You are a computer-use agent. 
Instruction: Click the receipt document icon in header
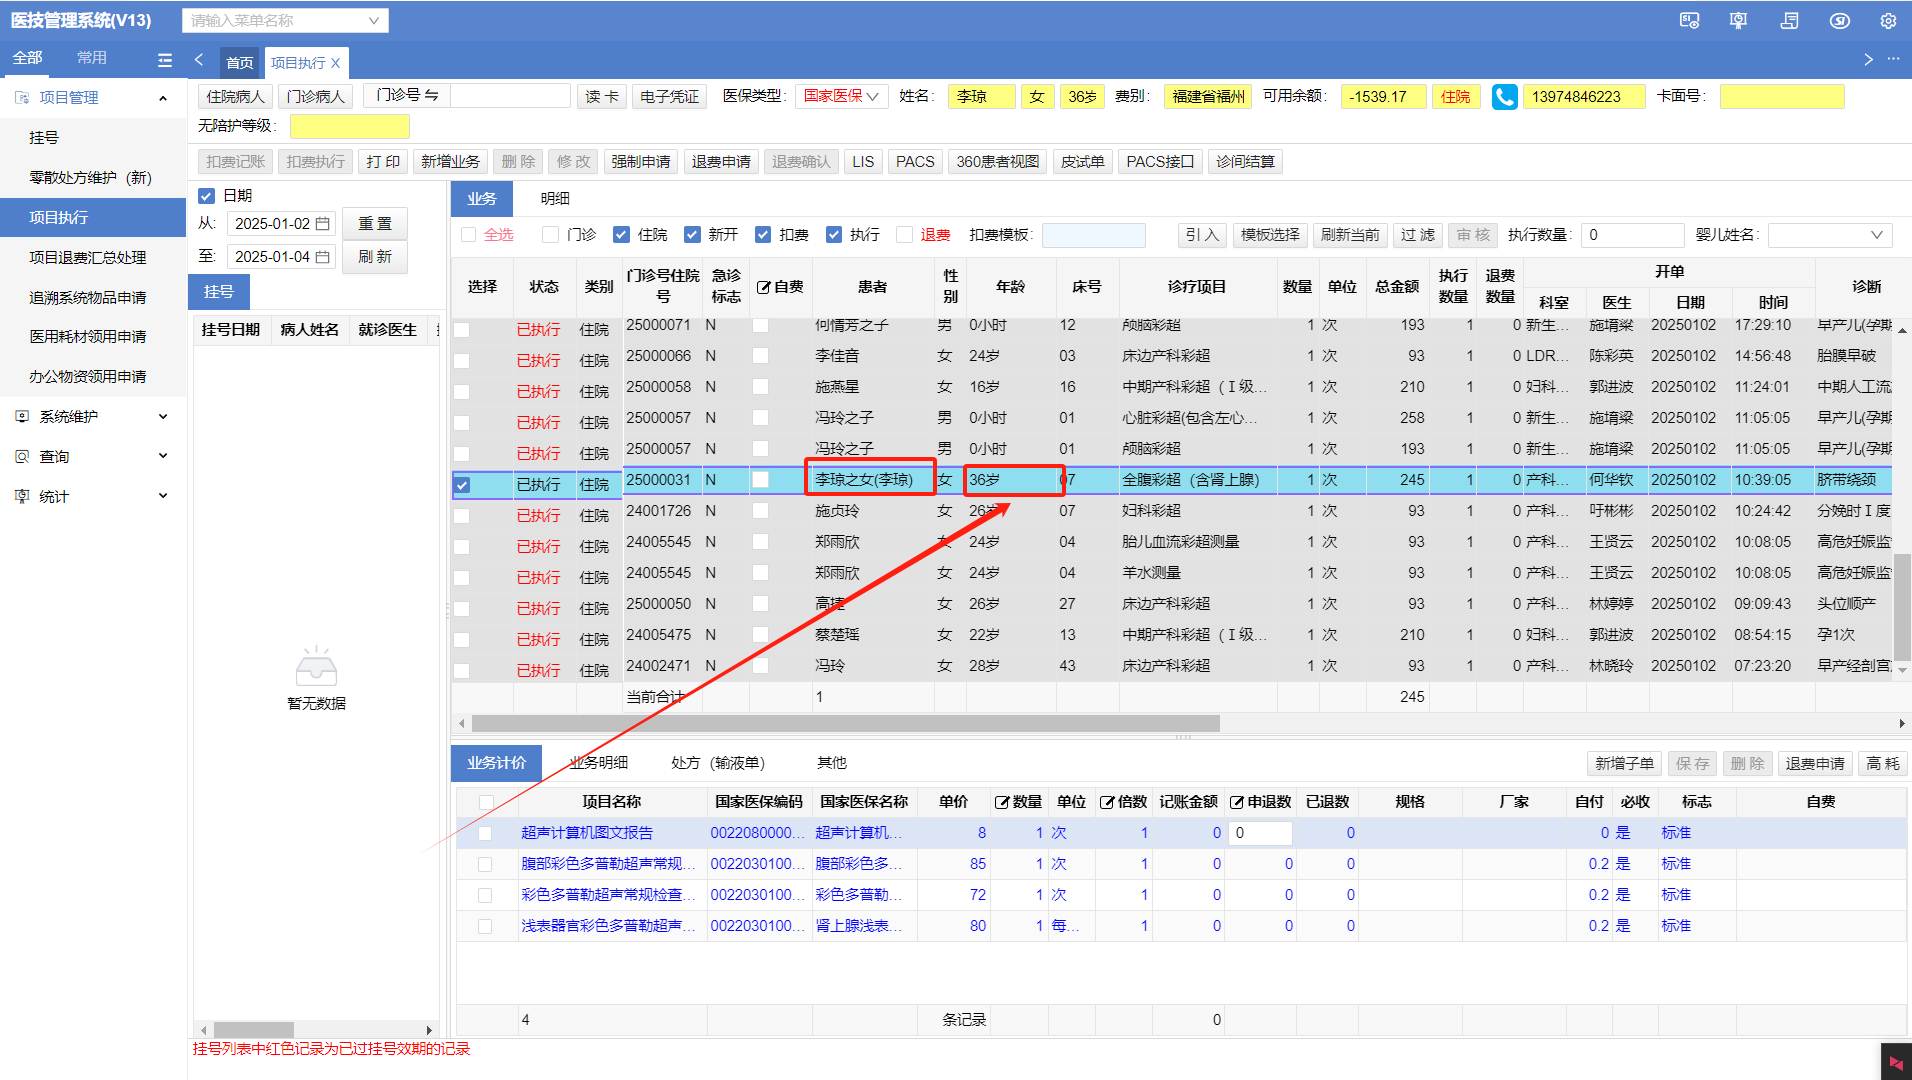tap(1789, 21)
